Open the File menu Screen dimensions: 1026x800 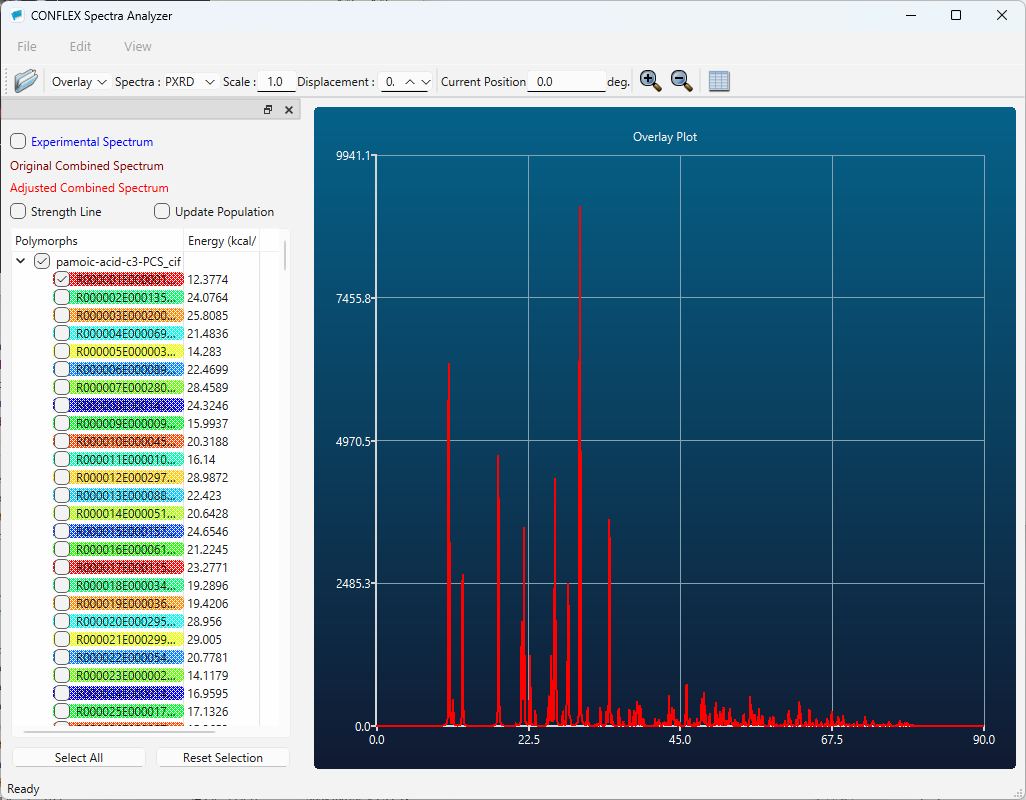point(27,46)
